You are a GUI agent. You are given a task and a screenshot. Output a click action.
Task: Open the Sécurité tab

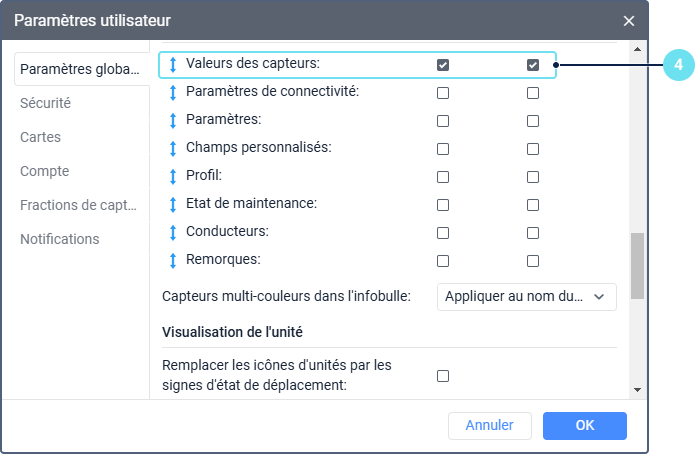coord(45,103)
